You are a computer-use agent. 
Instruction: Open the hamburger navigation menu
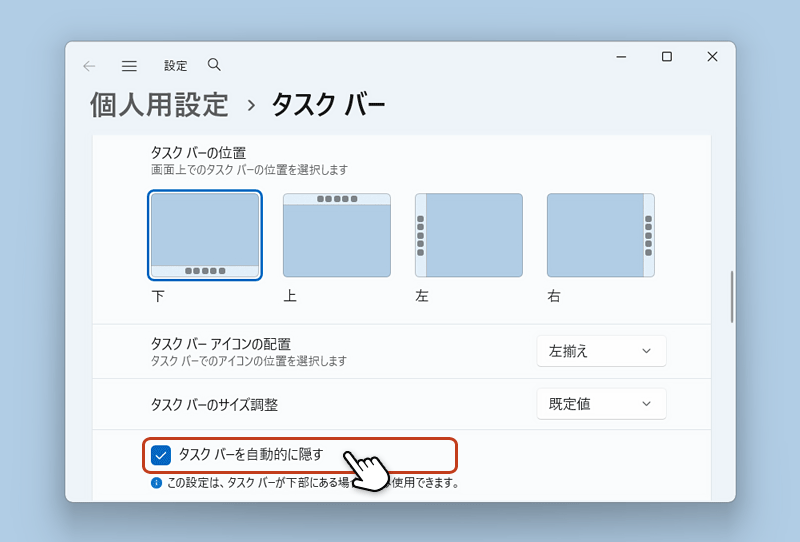pos(129,66)
